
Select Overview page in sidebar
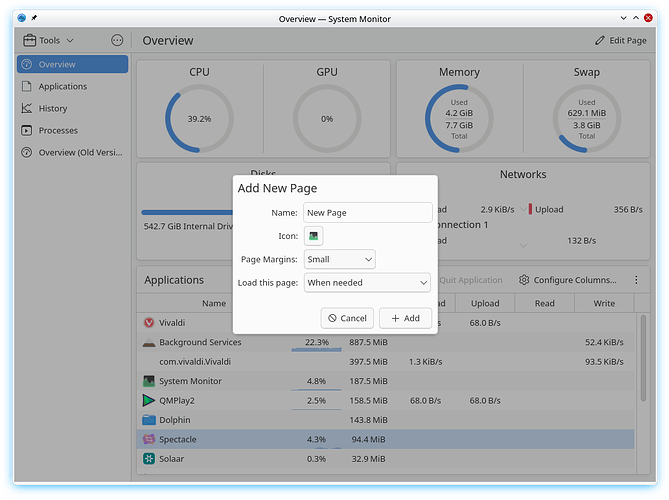[72, 64]
